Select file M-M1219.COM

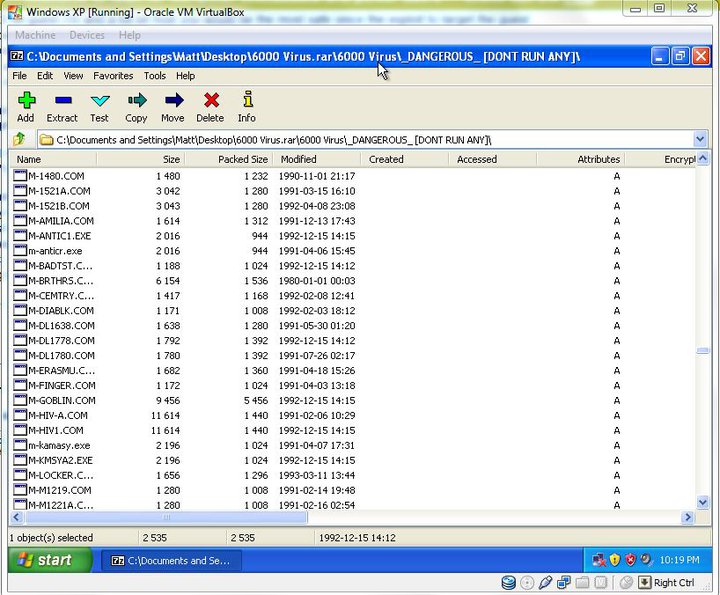point(59,490)
